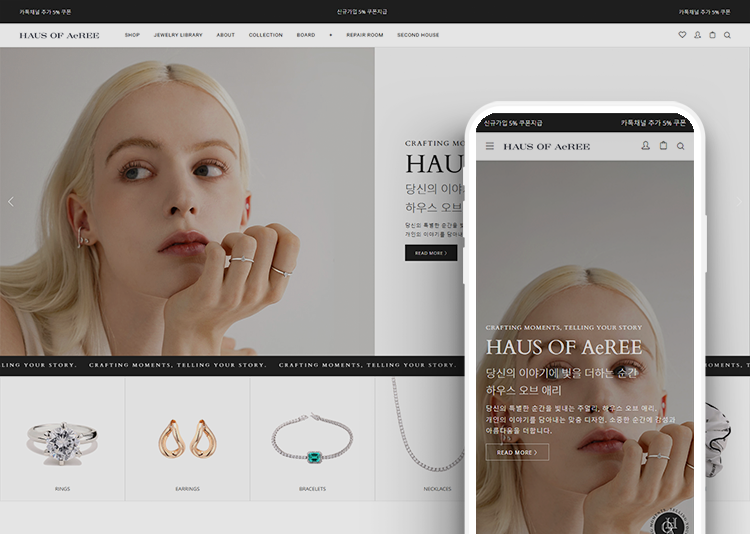Viewport: 750px width, 534px height.
Task: Click the HAUS OF AeREE desktop logo
Action: pyautogui.click(x=59, y=35)
